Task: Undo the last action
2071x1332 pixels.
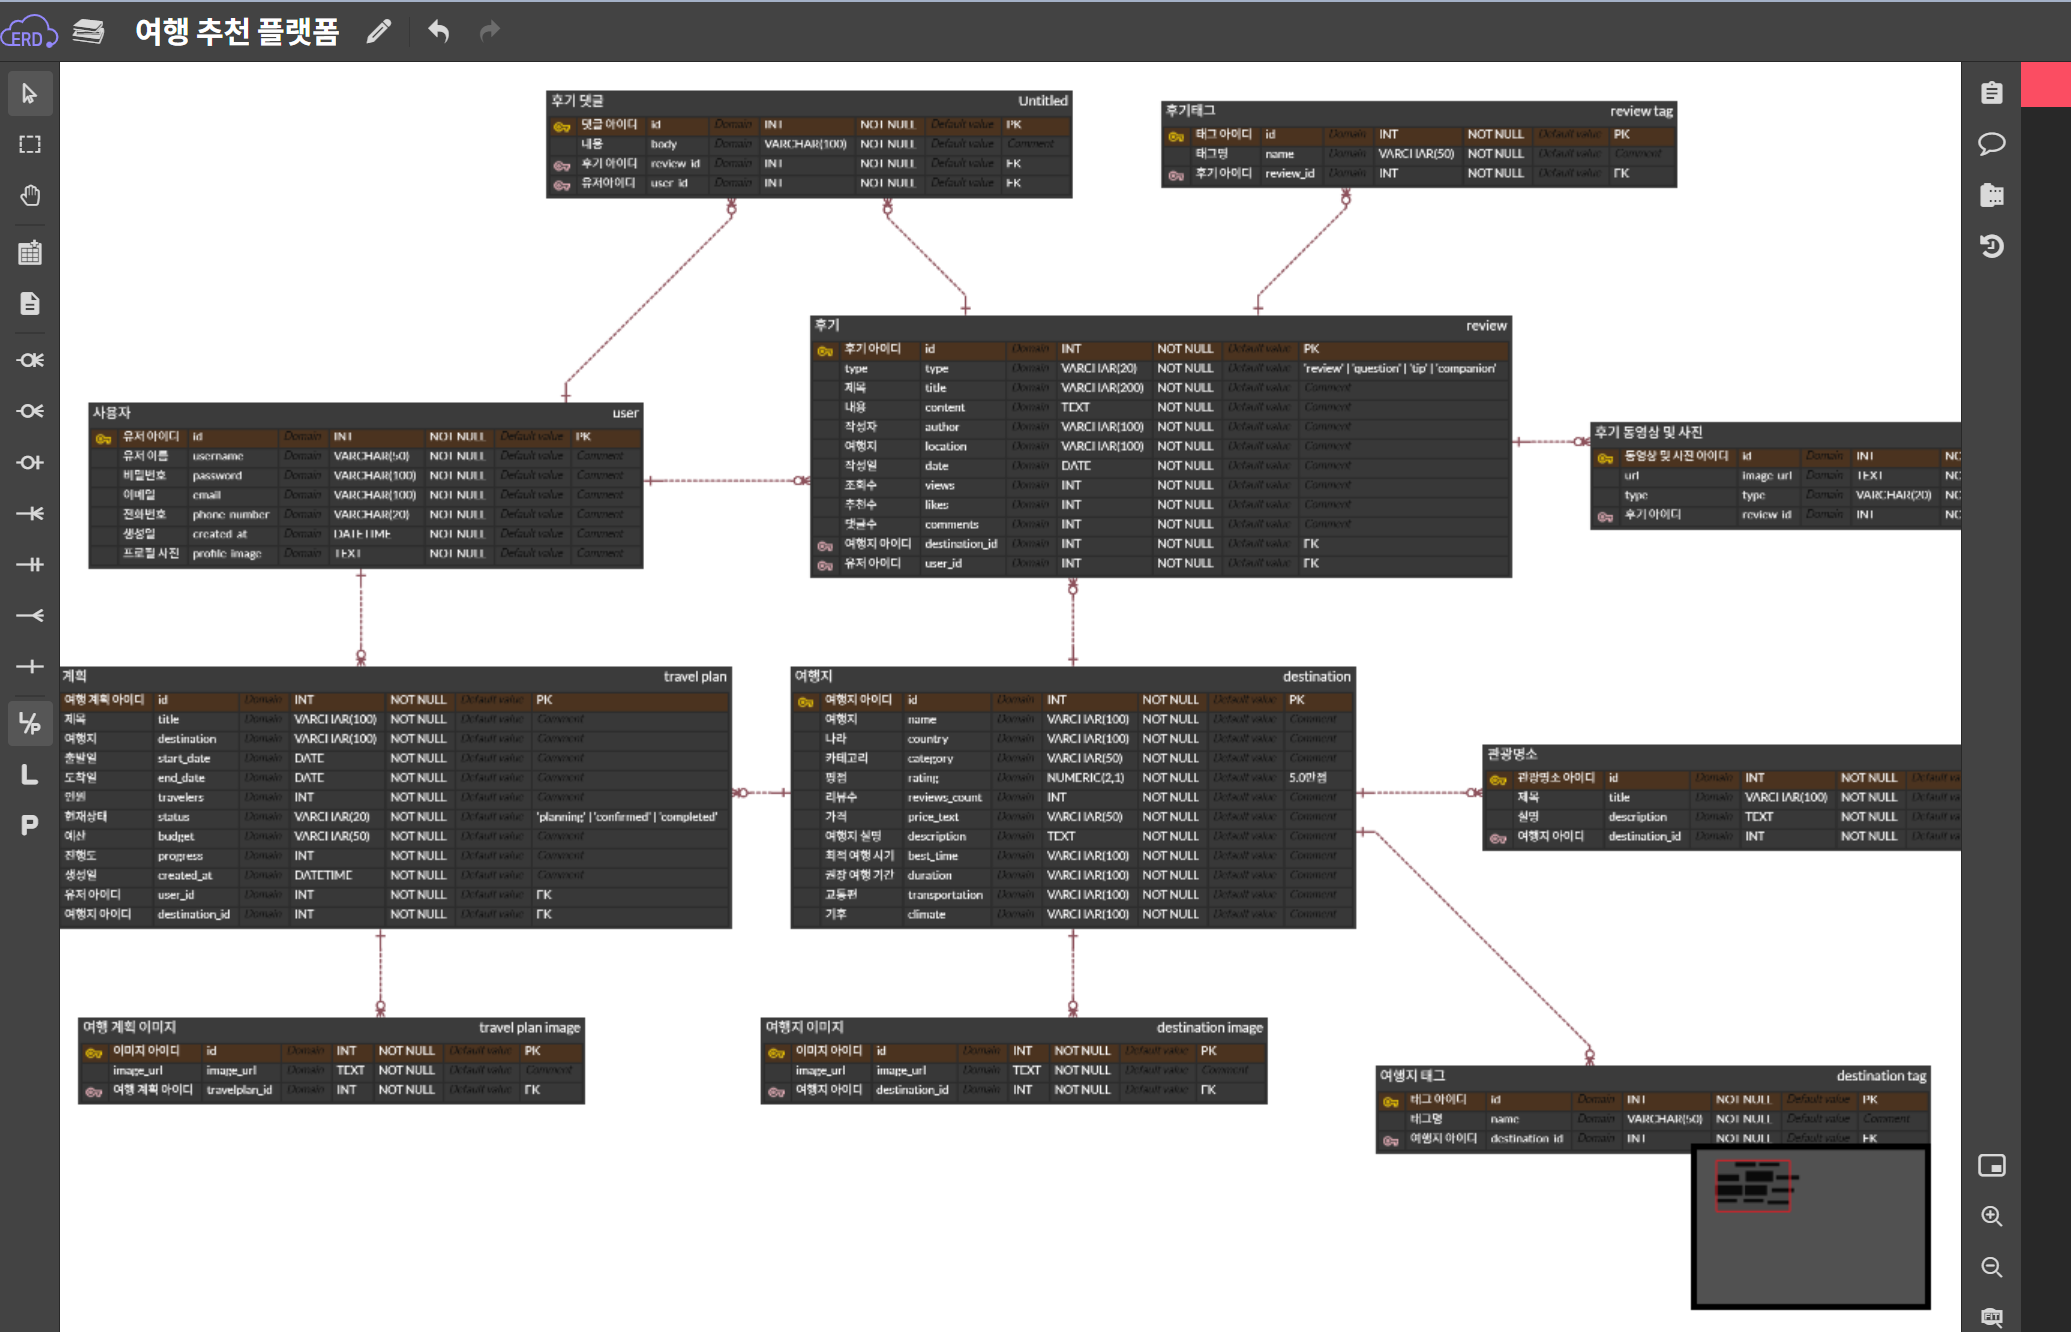Action: (x=438, y=32)
